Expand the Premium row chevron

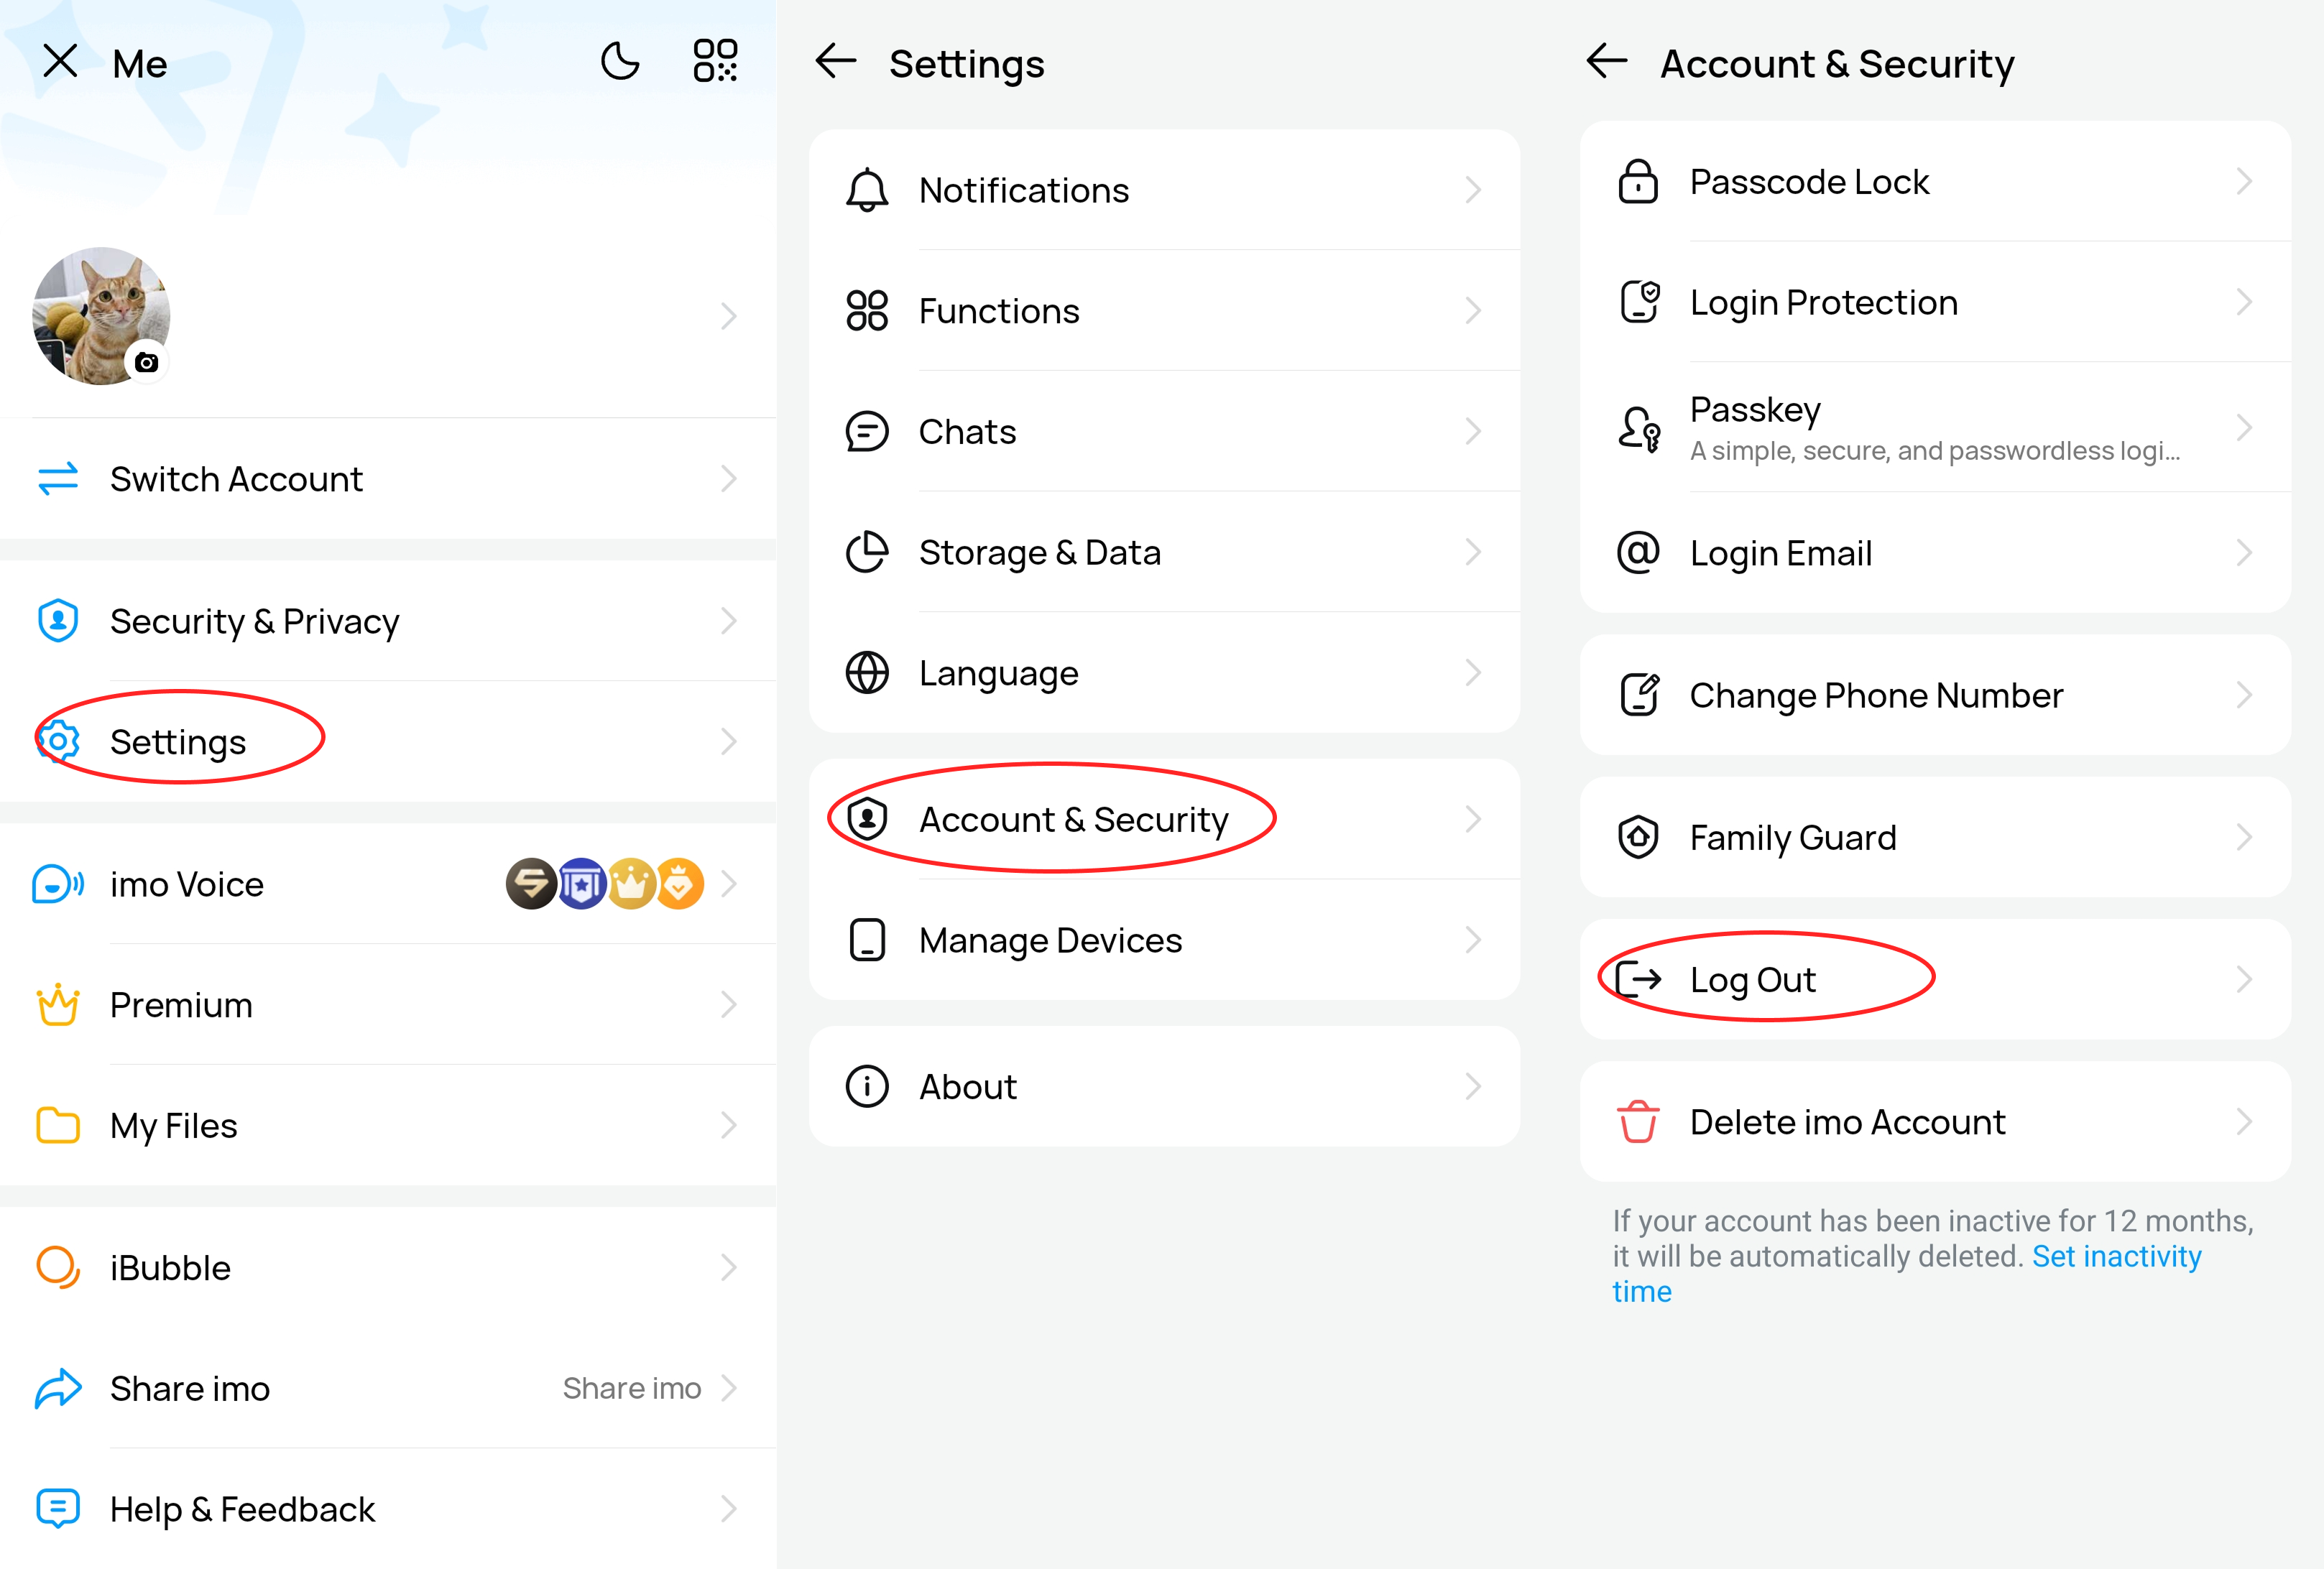(729, 1004)
